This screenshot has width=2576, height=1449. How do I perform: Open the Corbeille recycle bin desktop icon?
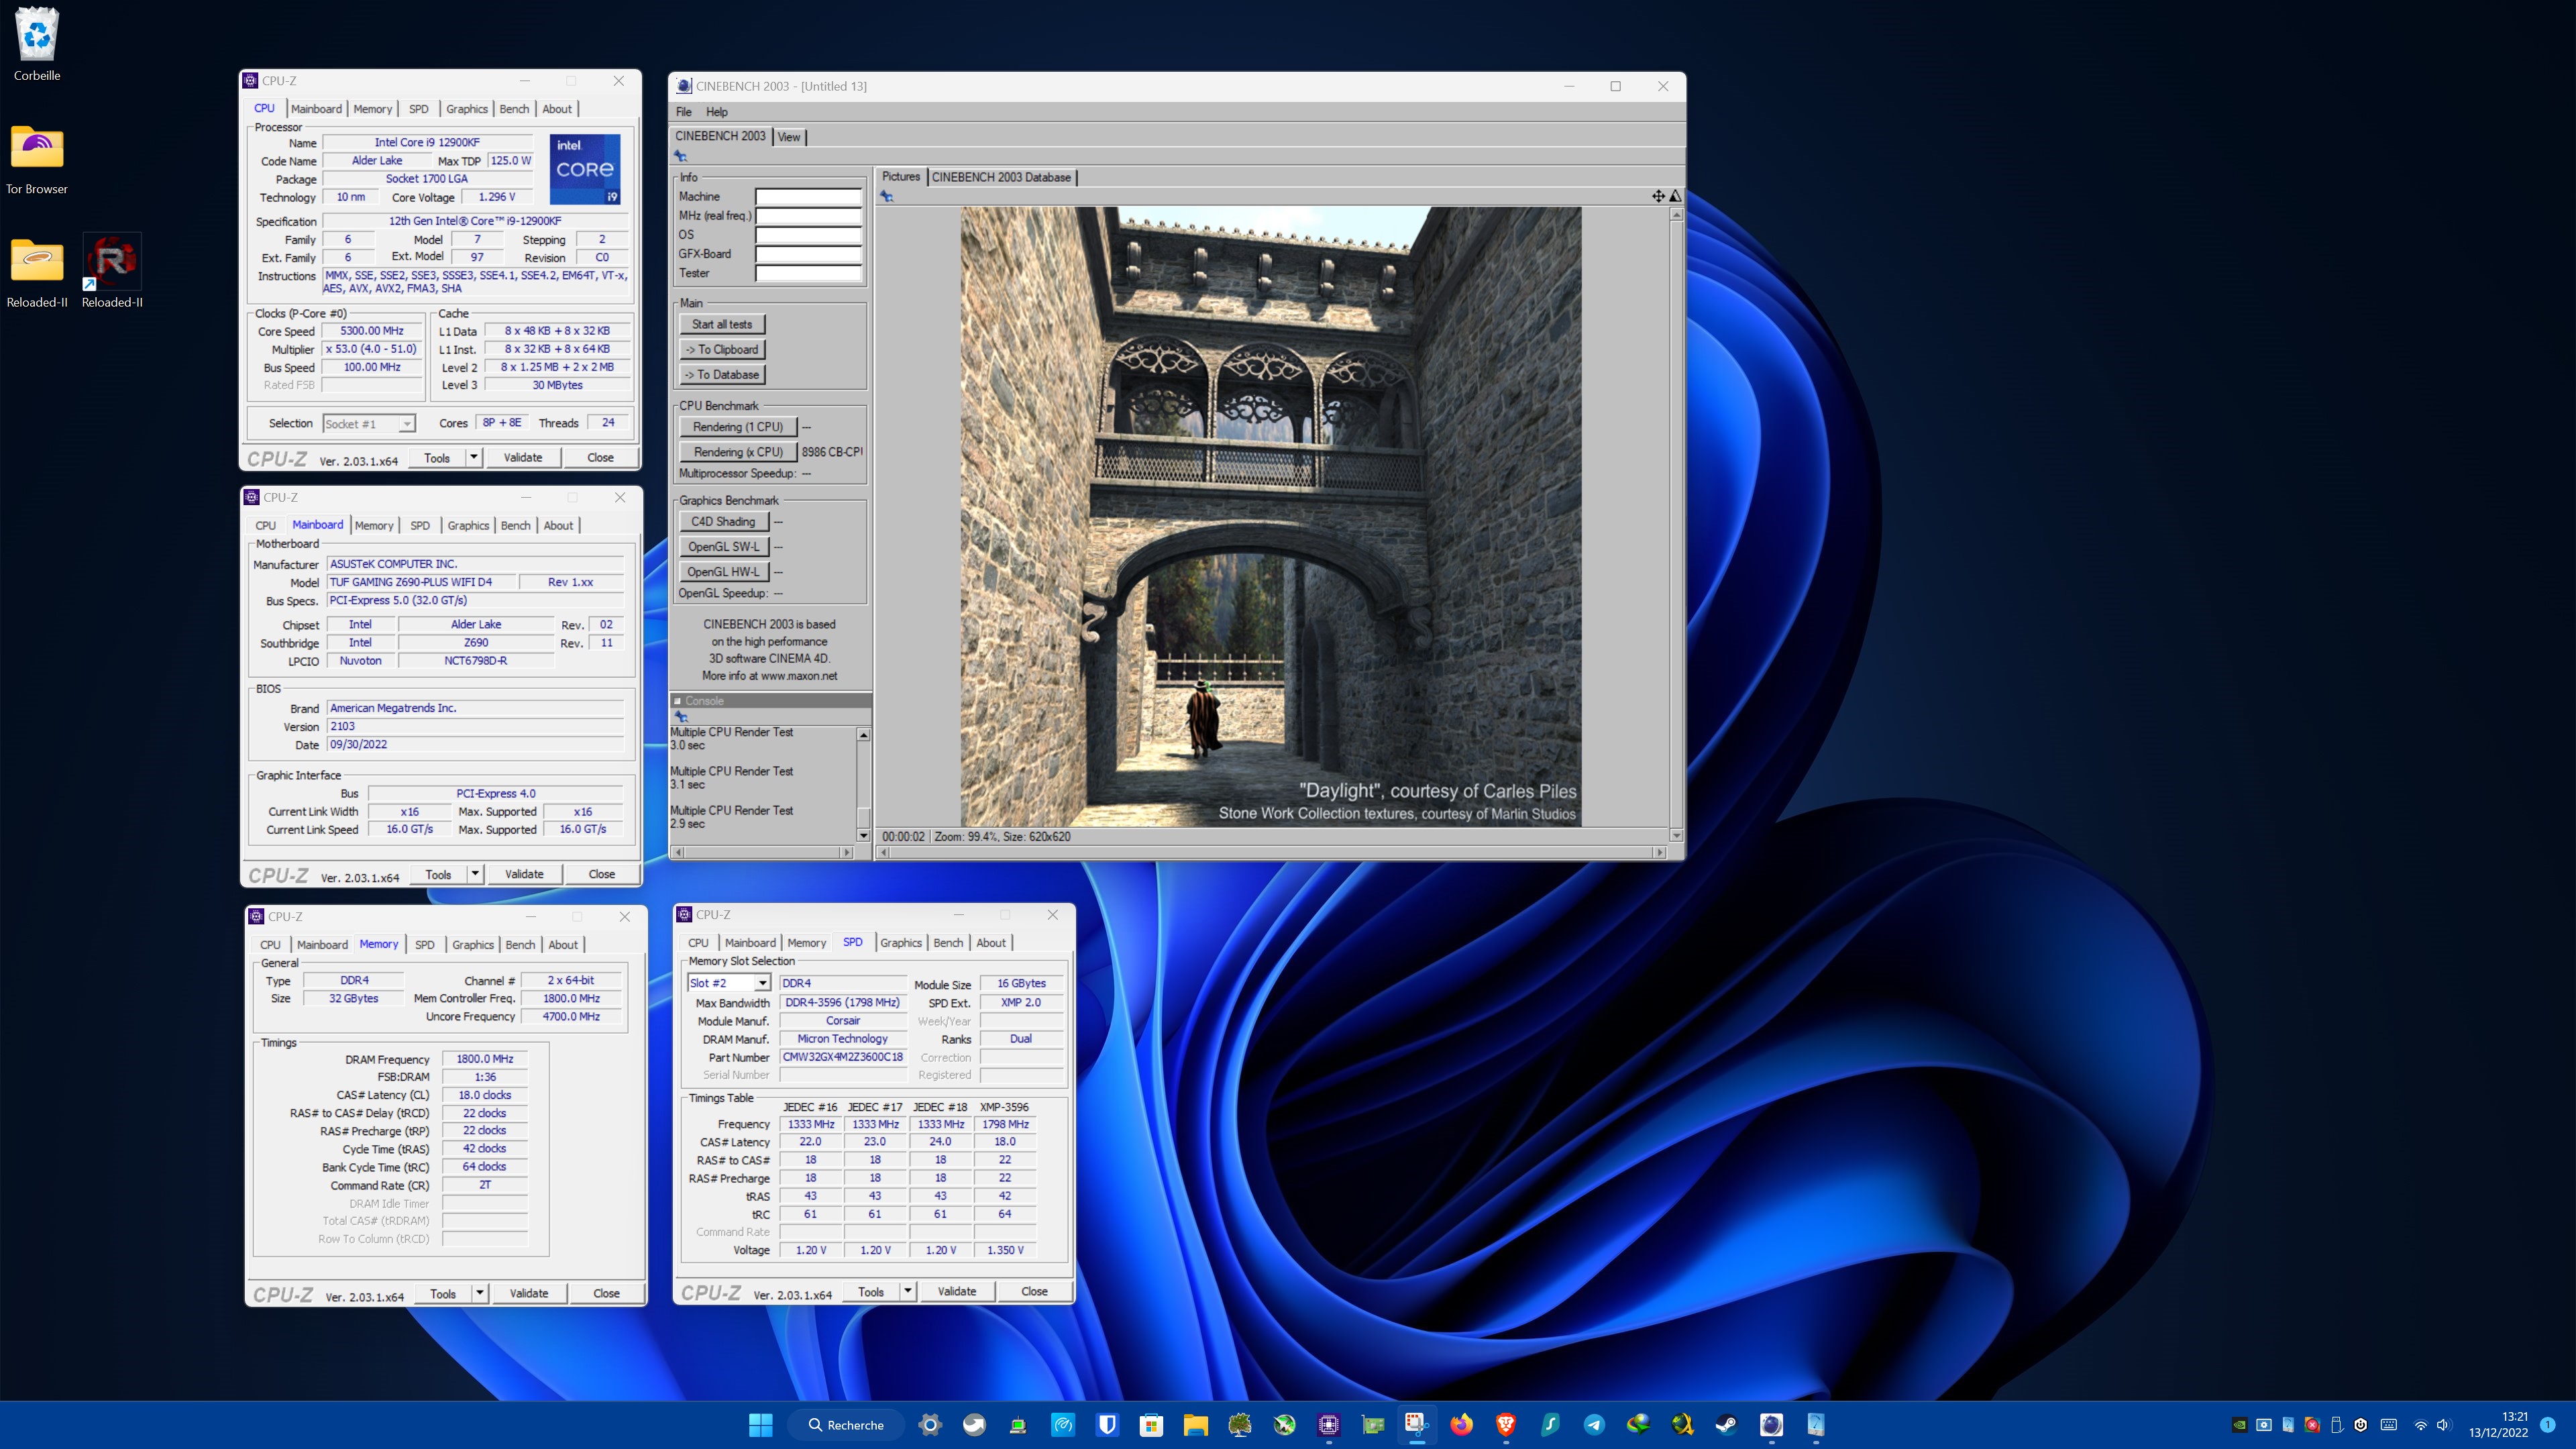pos(37,44)
